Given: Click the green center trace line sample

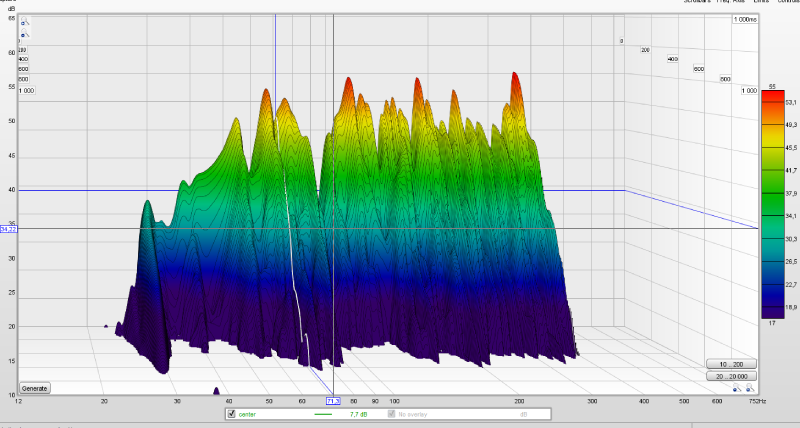Looking at the screenshot, I should coord(323,413).
